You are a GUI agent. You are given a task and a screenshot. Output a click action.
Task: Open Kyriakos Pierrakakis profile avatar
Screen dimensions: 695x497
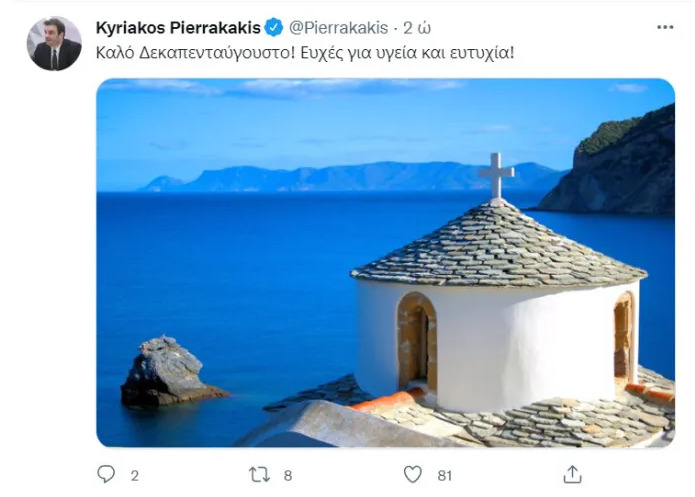click(x=54, y=43)
